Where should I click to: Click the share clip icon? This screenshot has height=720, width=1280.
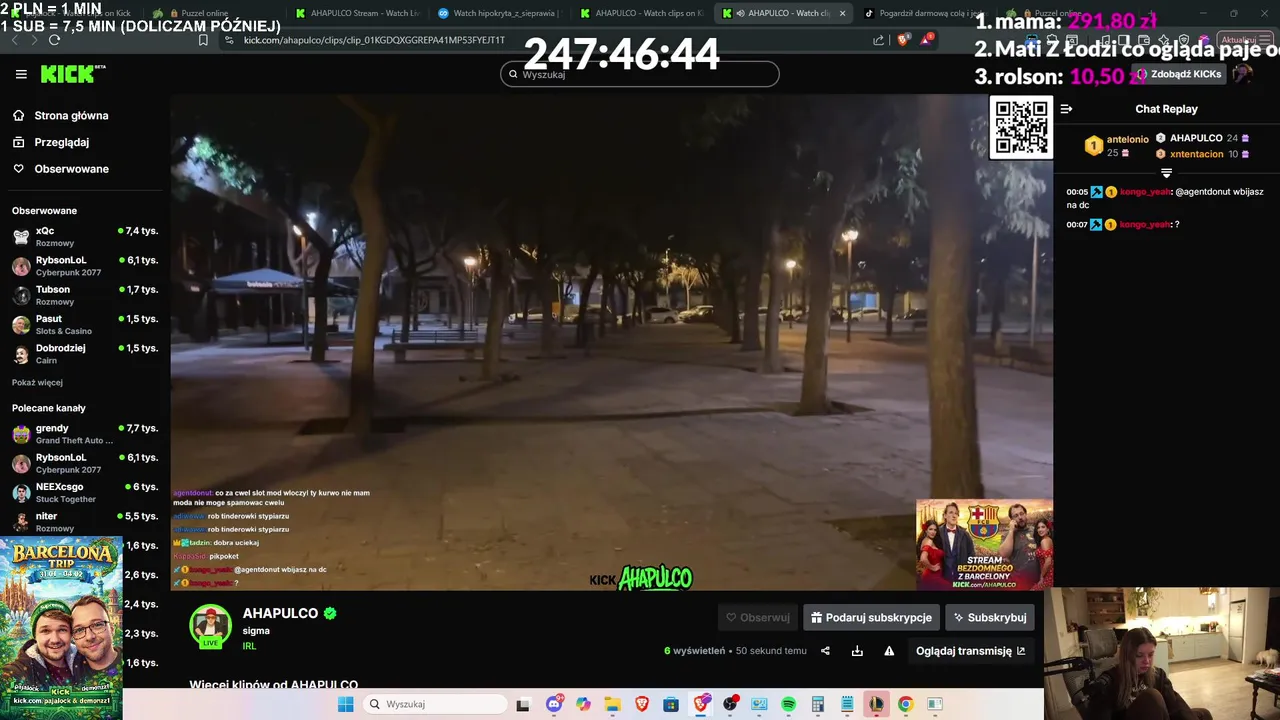coord(825,651)
